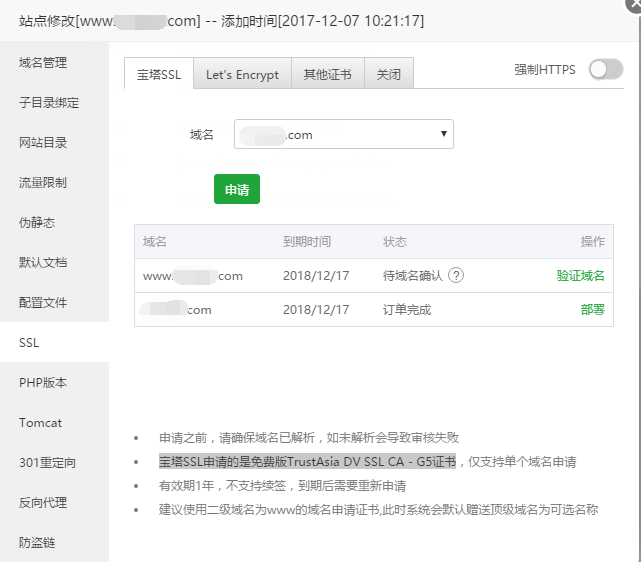Open 流量限制 settings
This screenshot has height=562, width=641.
[54, 183]
